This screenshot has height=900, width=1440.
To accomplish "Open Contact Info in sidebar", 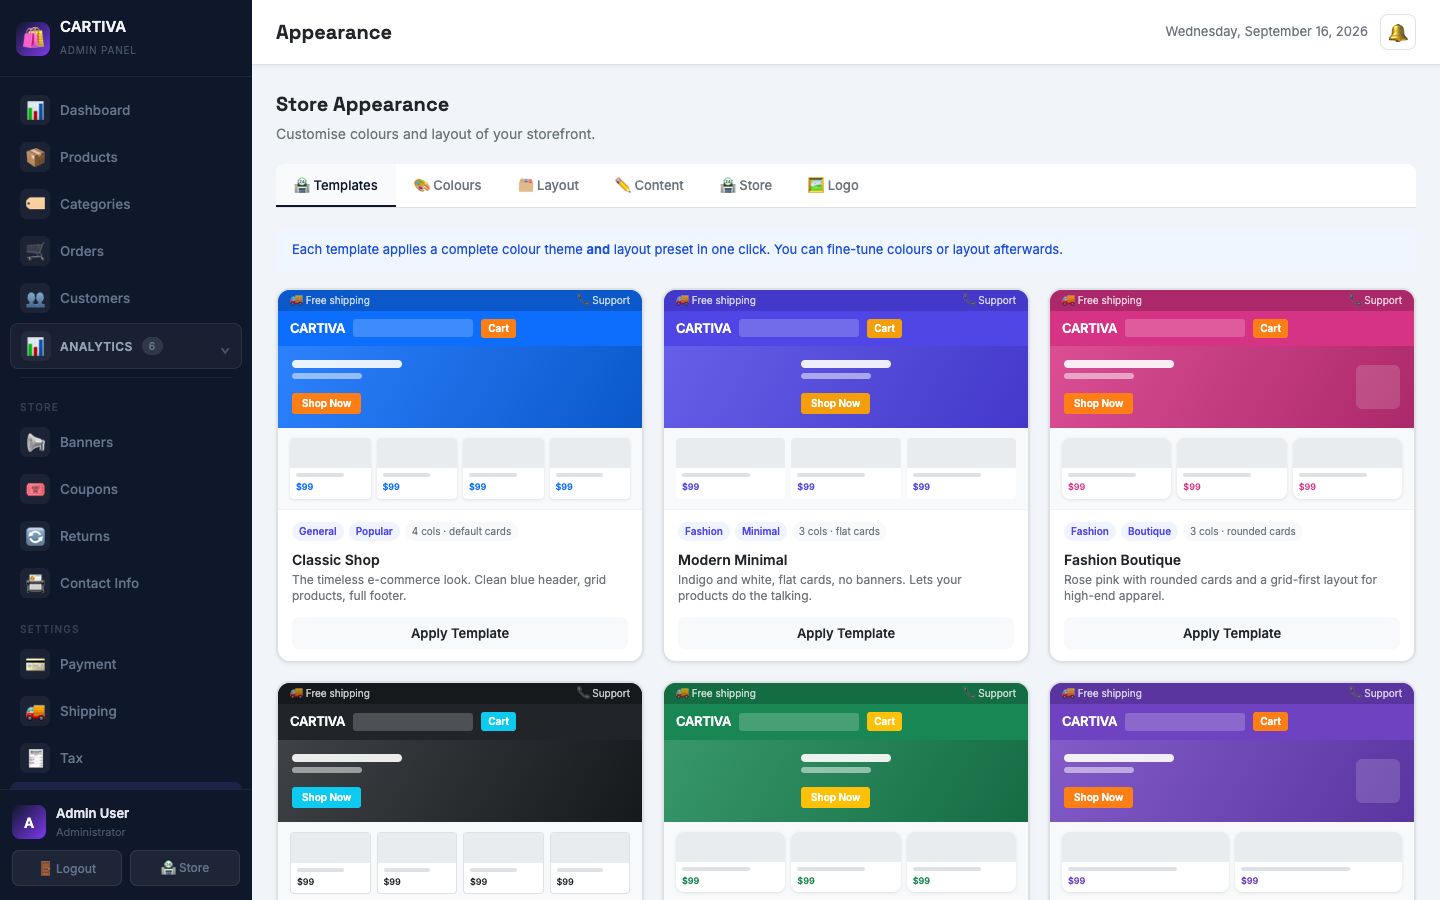I will (x=126, y=583).
